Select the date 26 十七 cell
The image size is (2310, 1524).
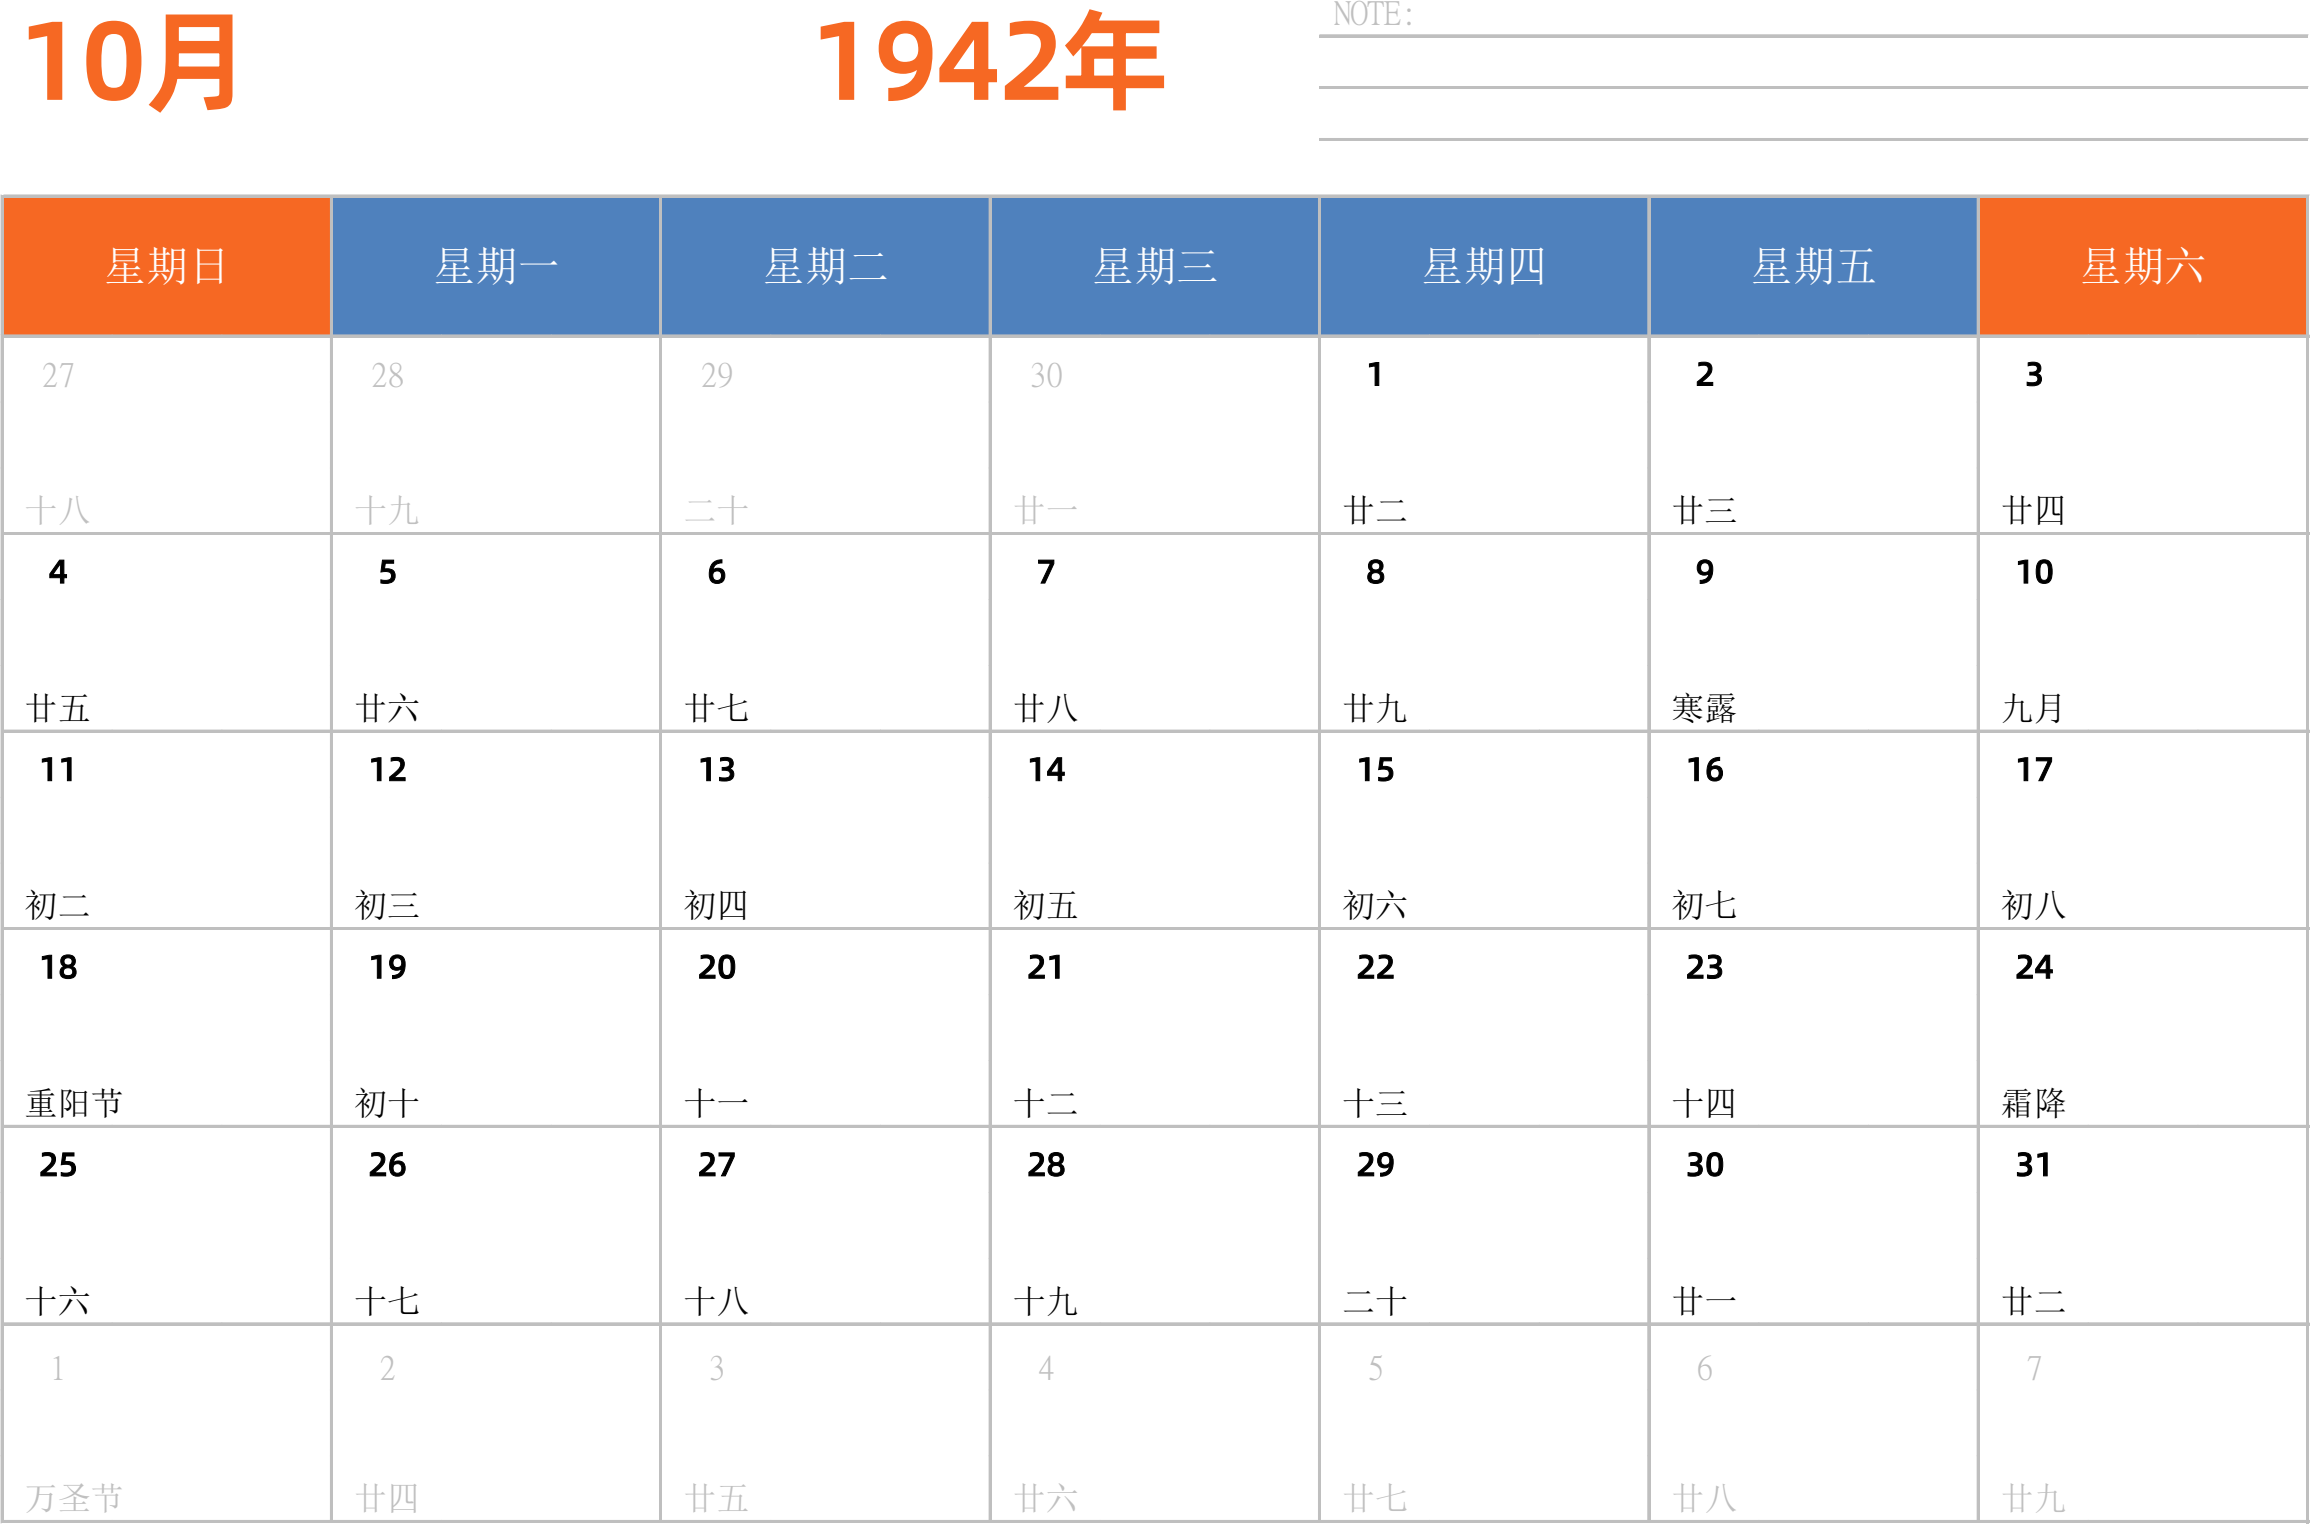tap(496, 1226)
